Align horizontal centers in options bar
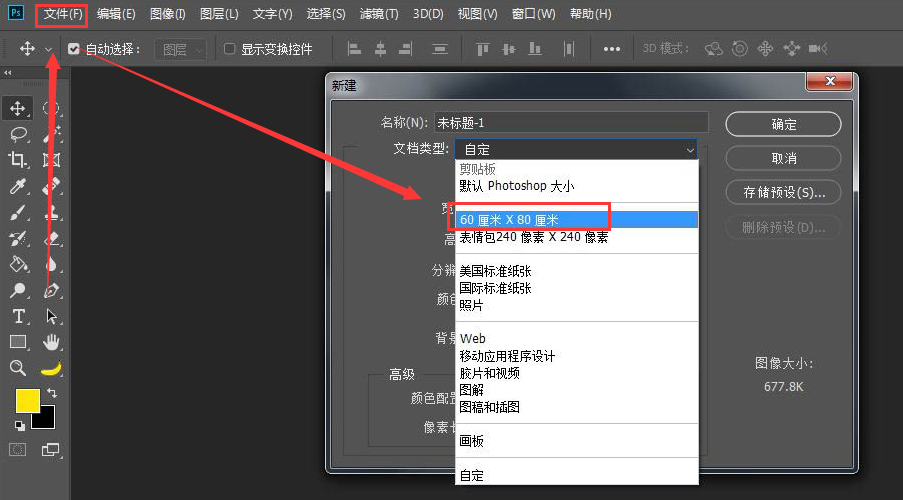 (x=380, y=49)
